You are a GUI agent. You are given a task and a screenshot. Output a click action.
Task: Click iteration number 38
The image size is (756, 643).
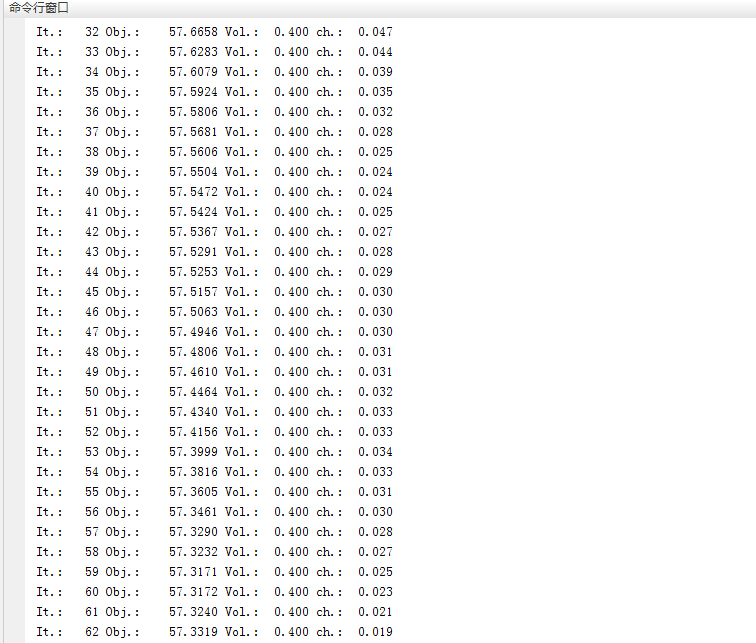[92, 152]
